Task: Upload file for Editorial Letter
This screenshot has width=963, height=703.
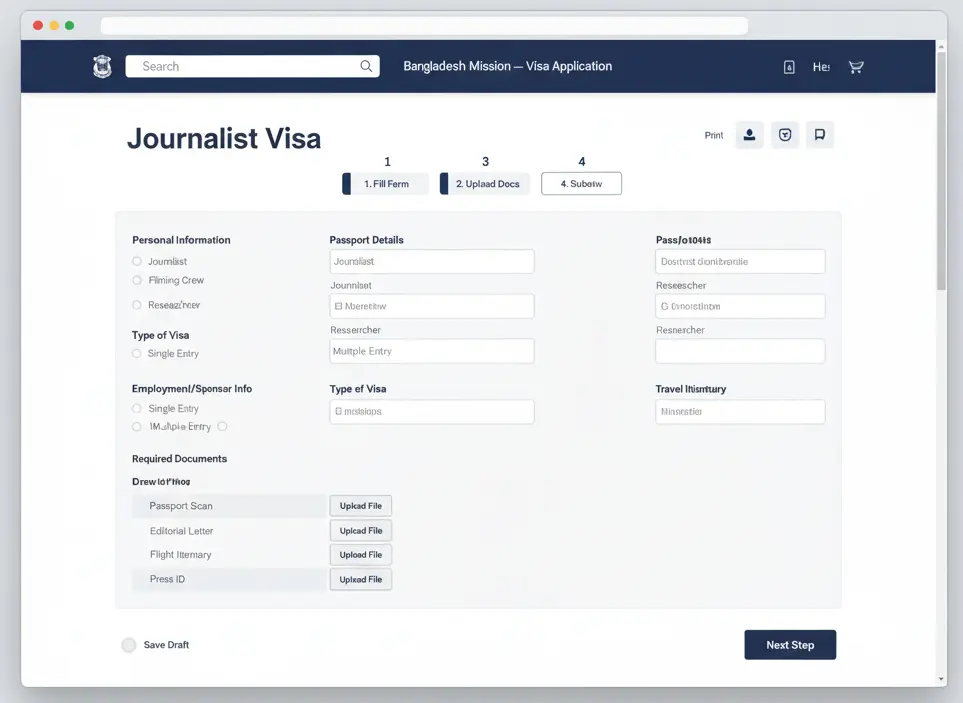Action: tap(361, 530)
